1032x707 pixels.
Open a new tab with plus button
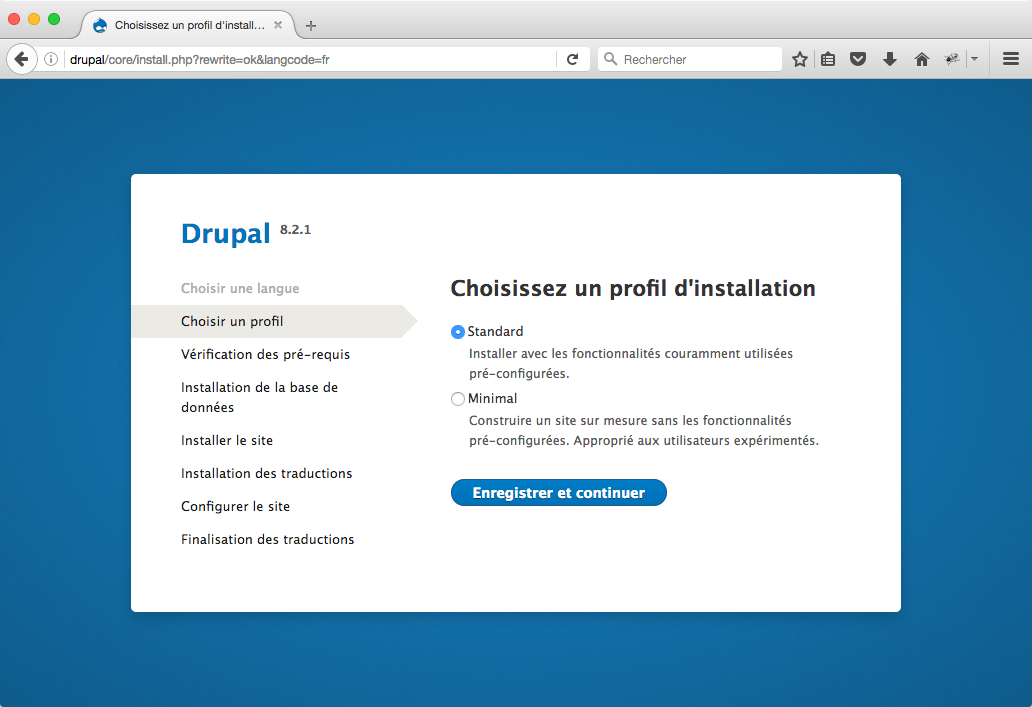pos(311,26)
